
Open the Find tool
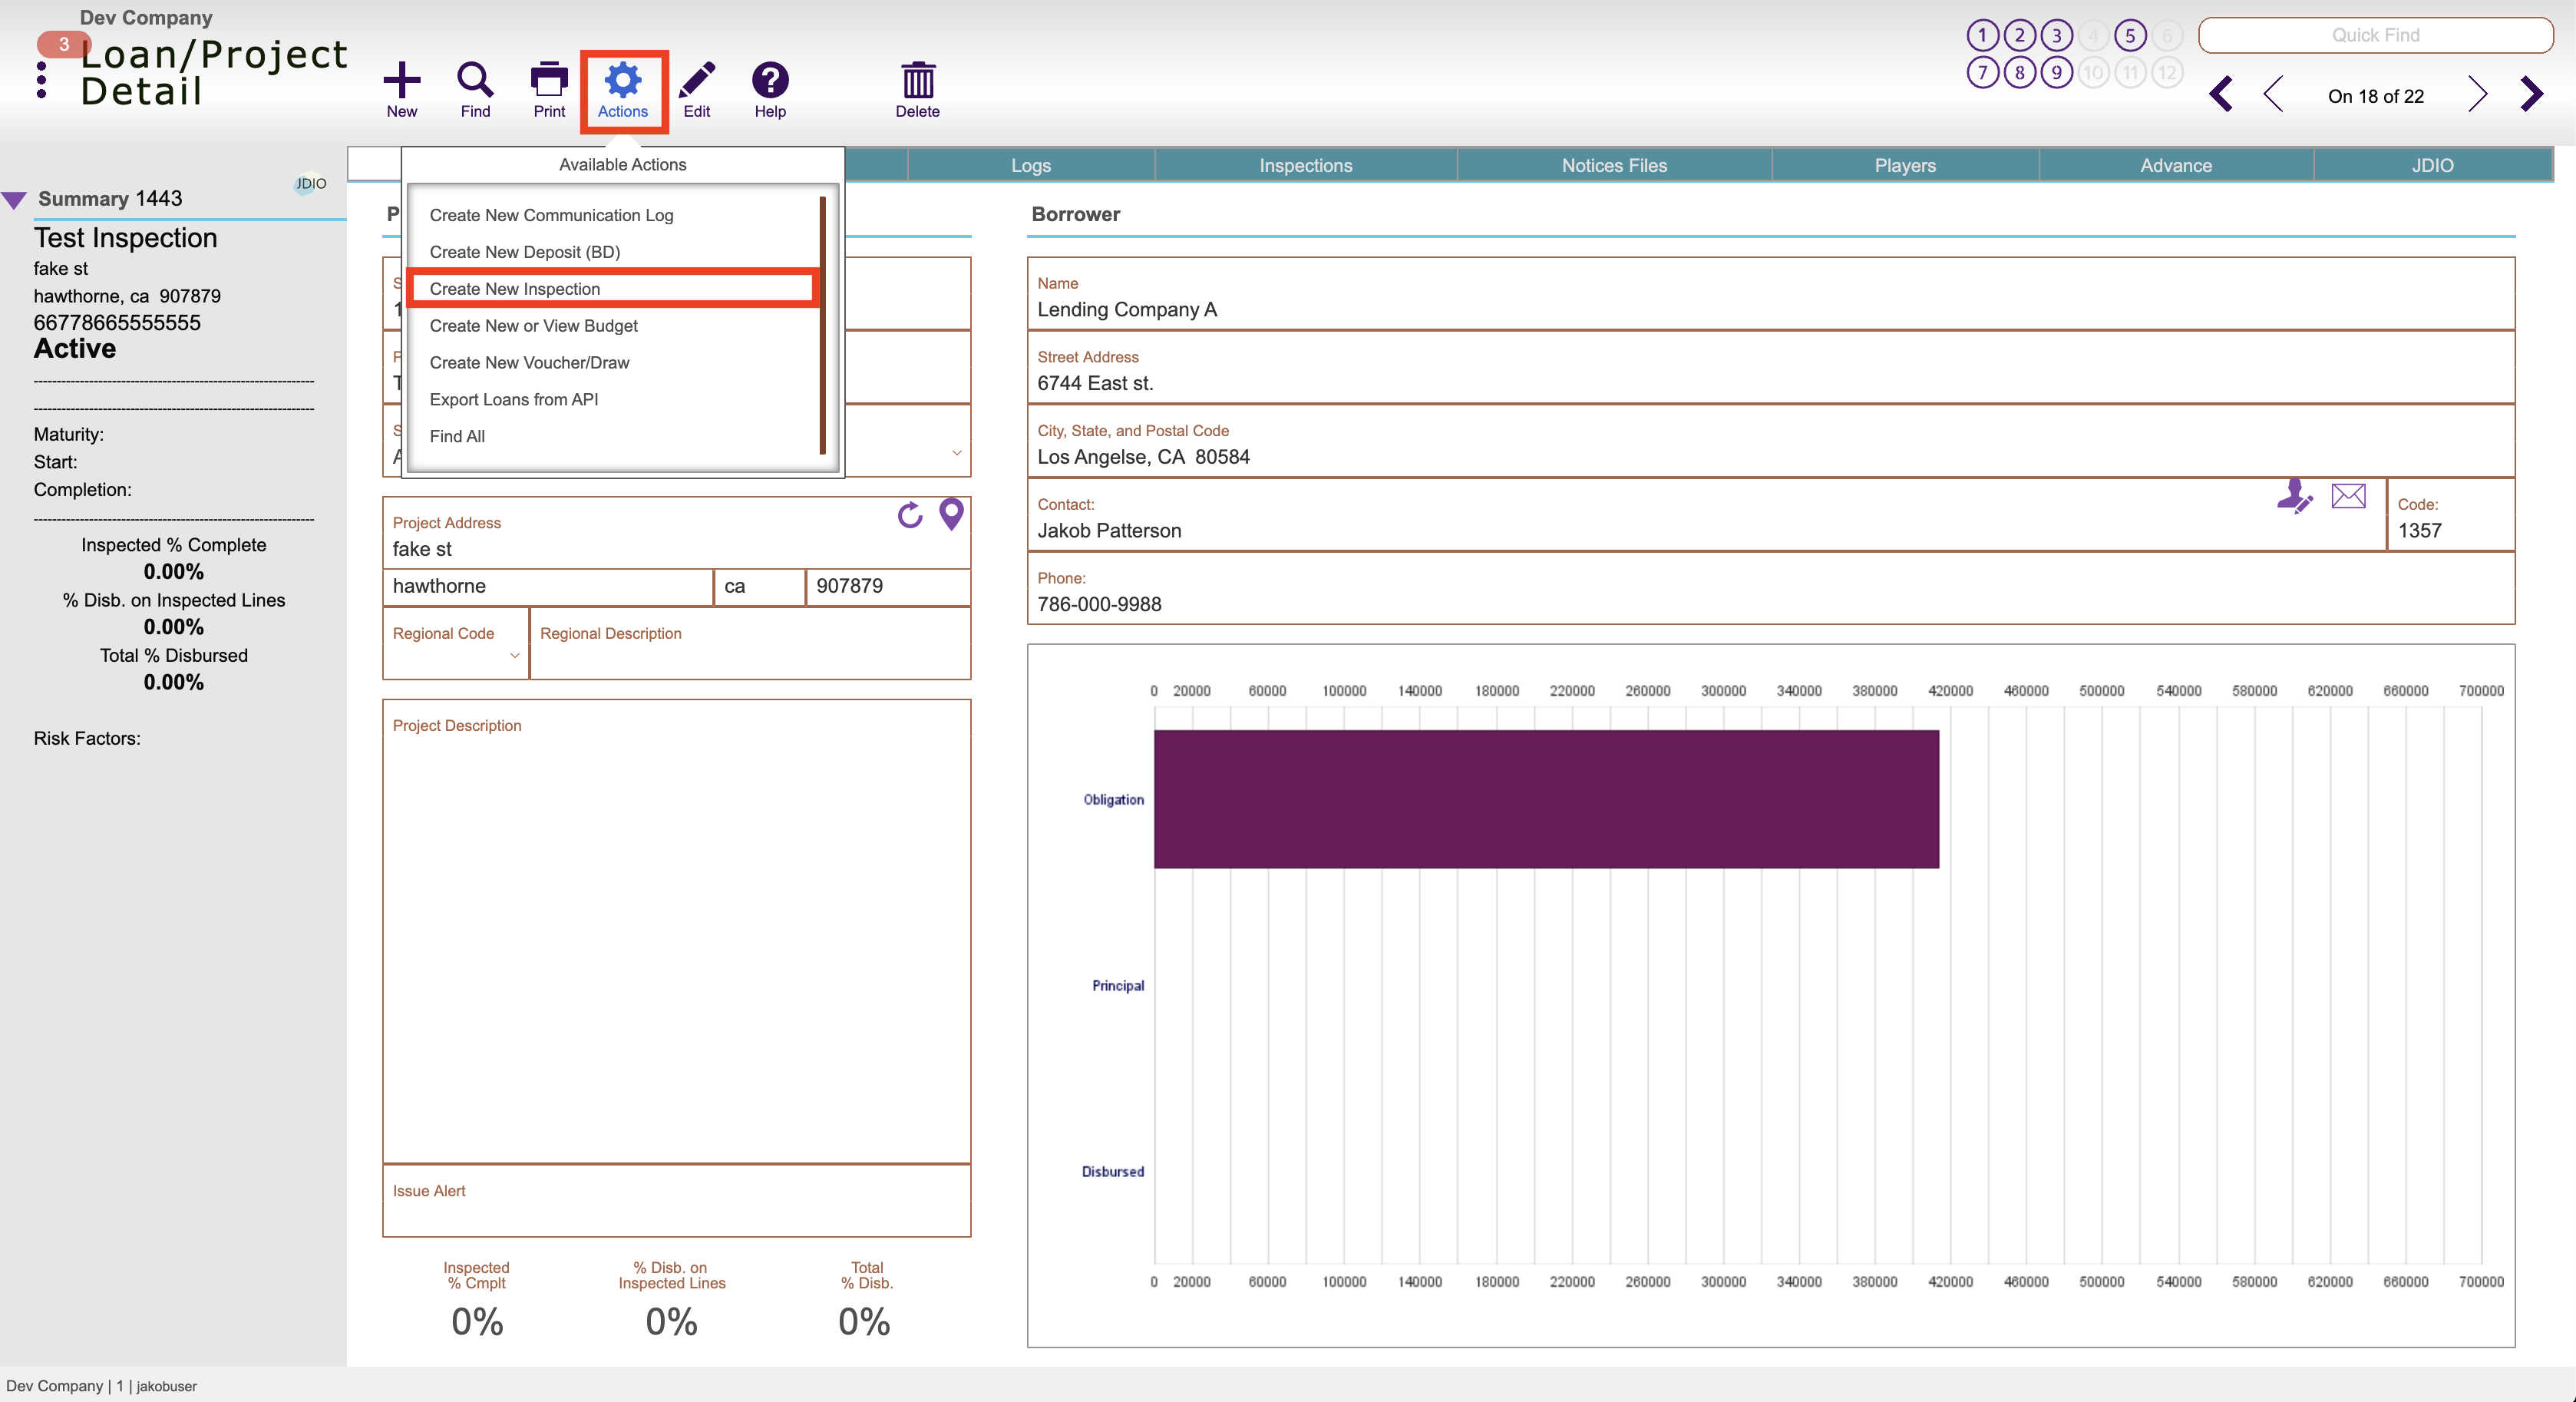tap(475, 88)
